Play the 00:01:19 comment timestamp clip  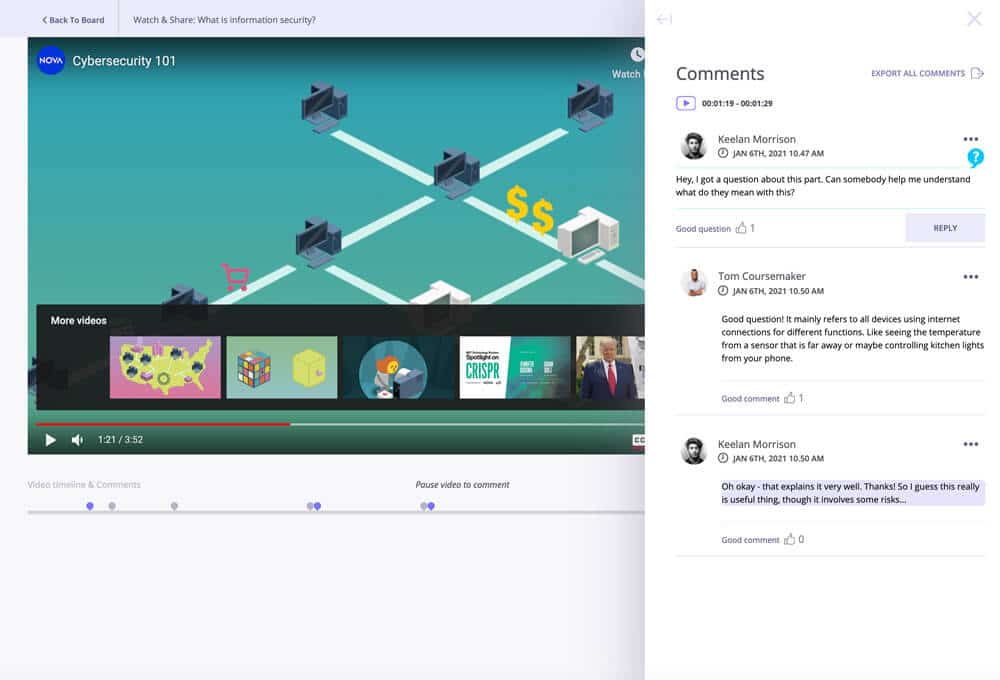[x=686, y=103]
